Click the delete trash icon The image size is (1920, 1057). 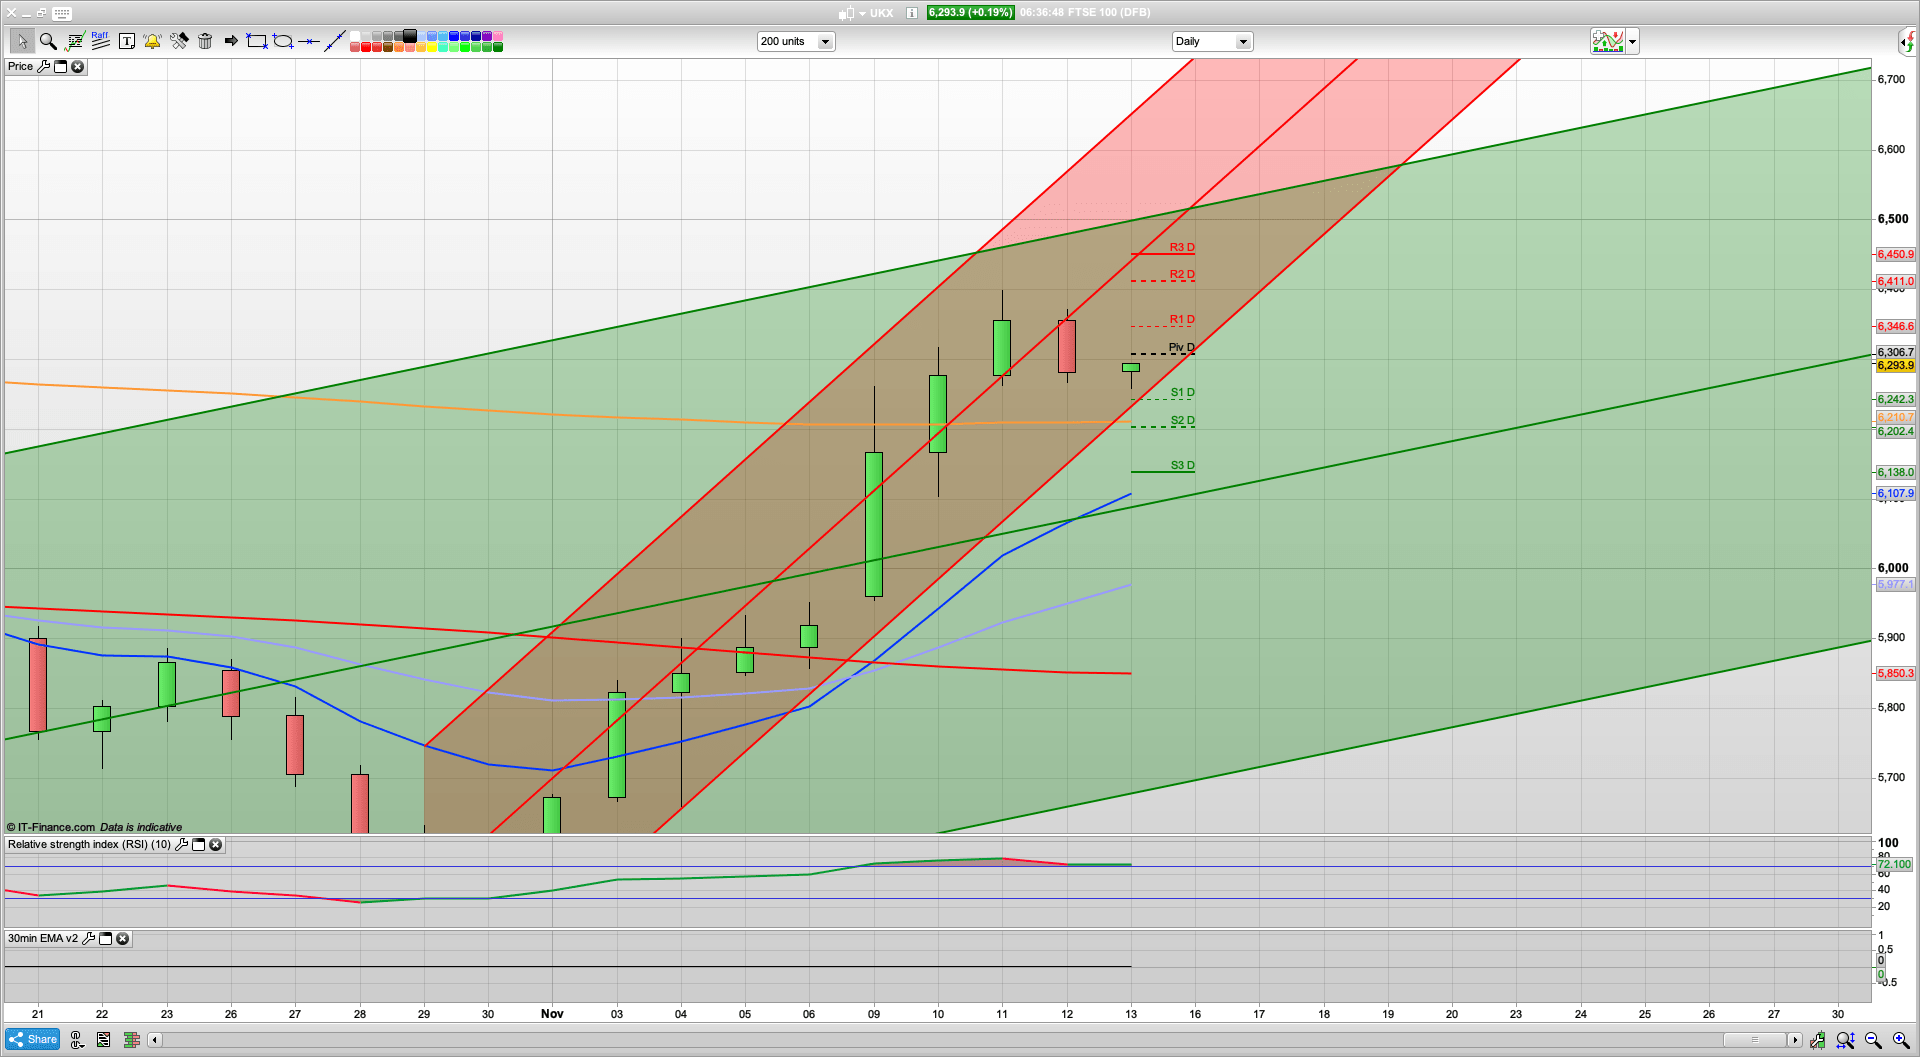205,41
